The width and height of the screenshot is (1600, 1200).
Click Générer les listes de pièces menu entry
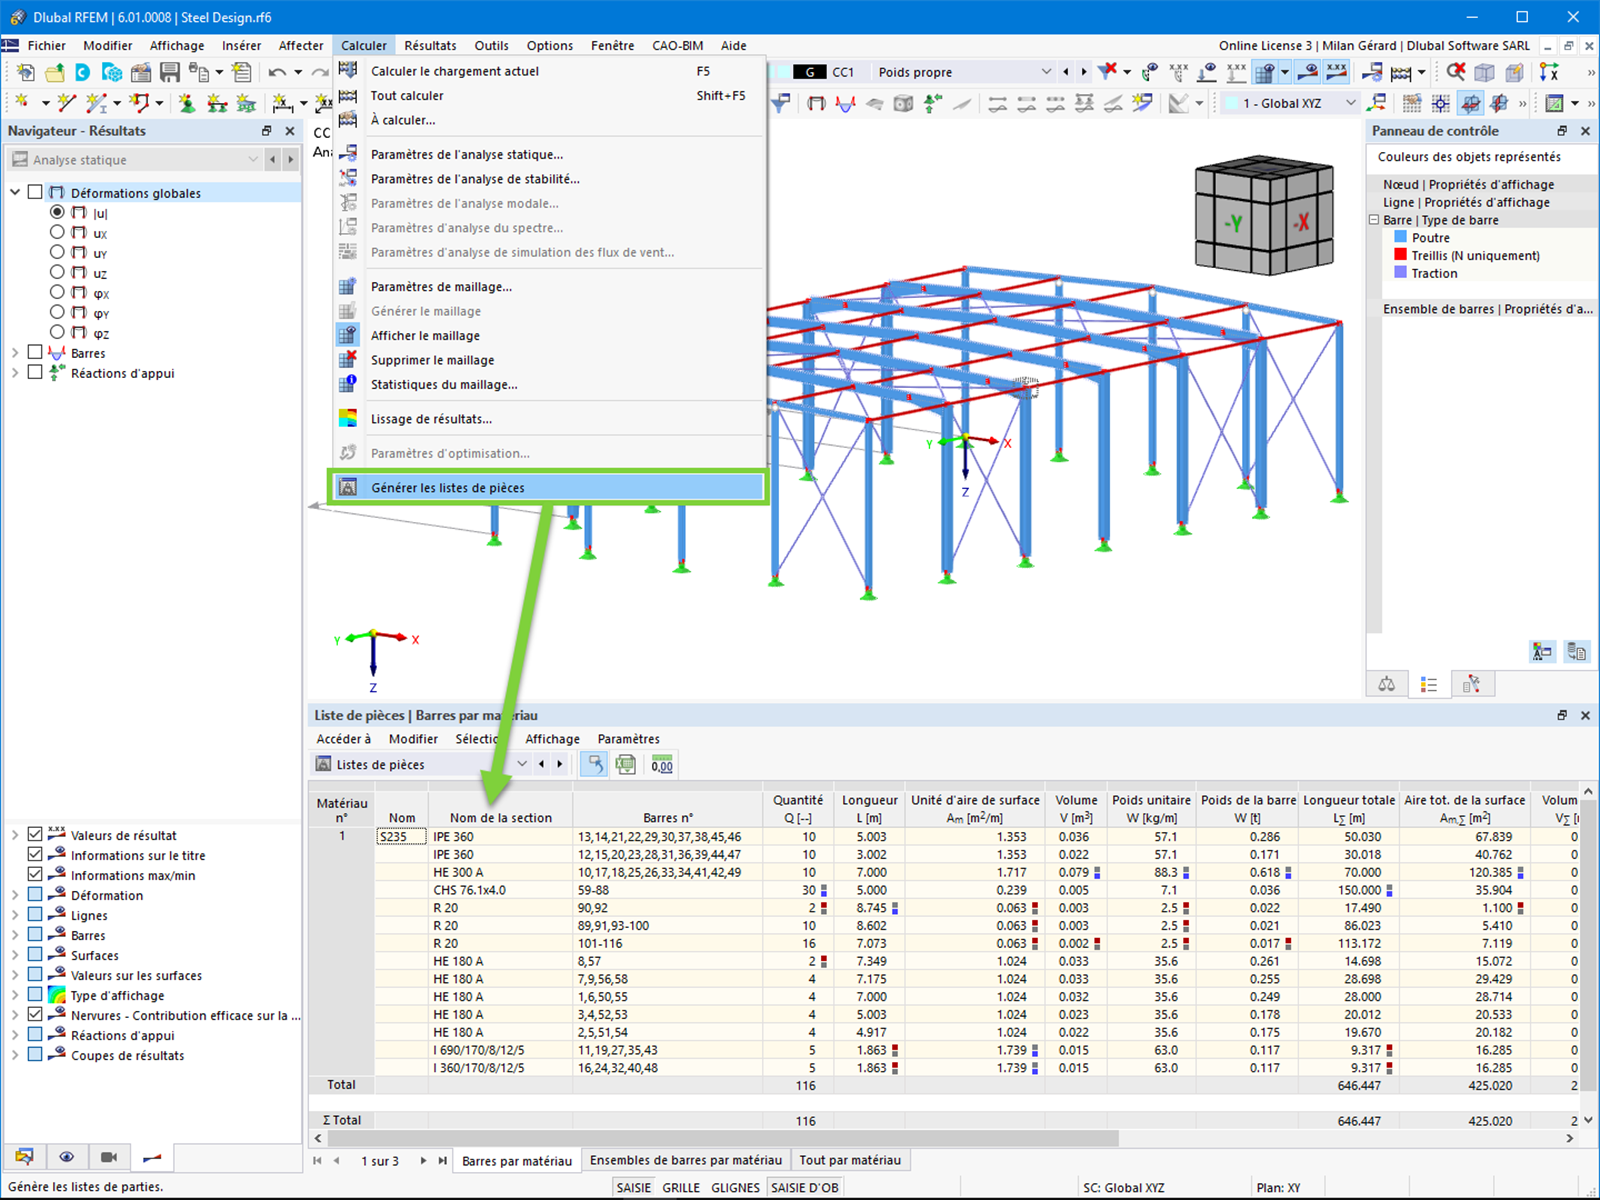[548, 488]
